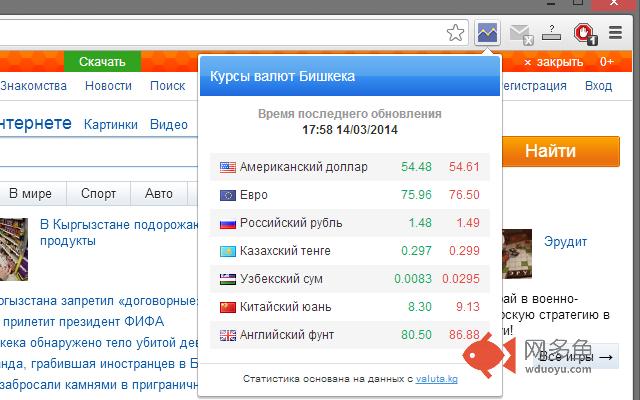
Task: Click the UK flag beside Английский фунт
Action: point(228,335)
